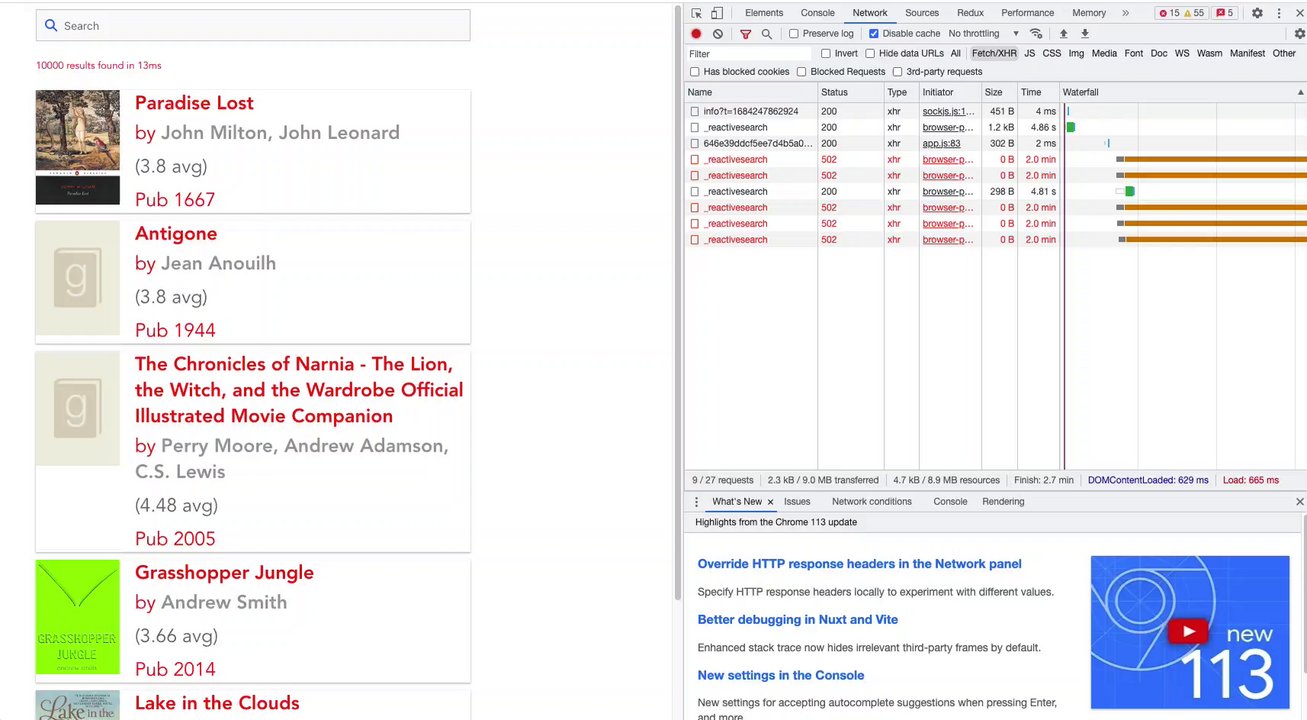Focus the network Filter text field
This screenshot has width=1307, height=720.
point(749,54)
